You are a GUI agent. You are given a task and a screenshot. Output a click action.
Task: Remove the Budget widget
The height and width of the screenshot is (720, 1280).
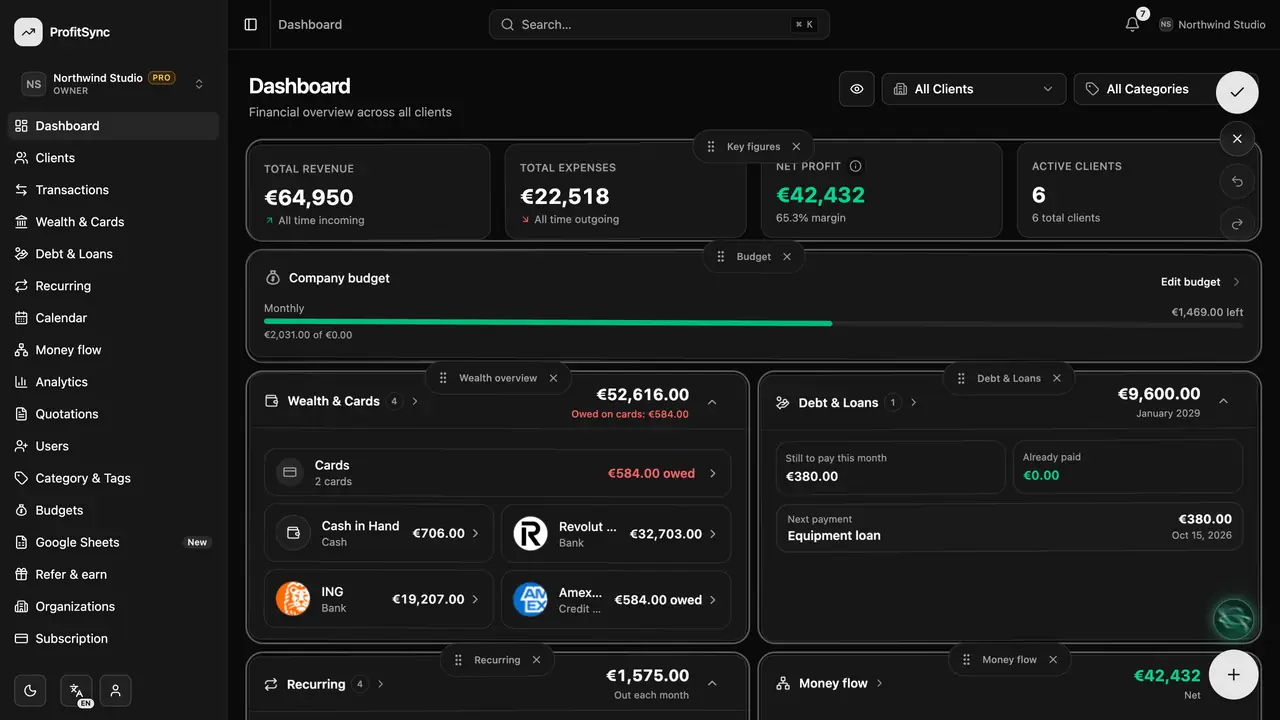787,257
